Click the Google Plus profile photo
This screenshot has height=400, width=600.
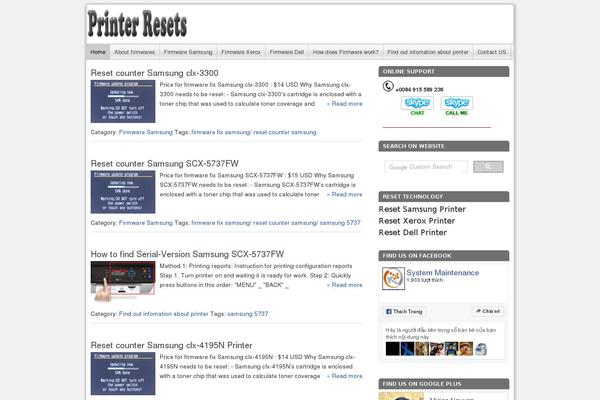401,396
